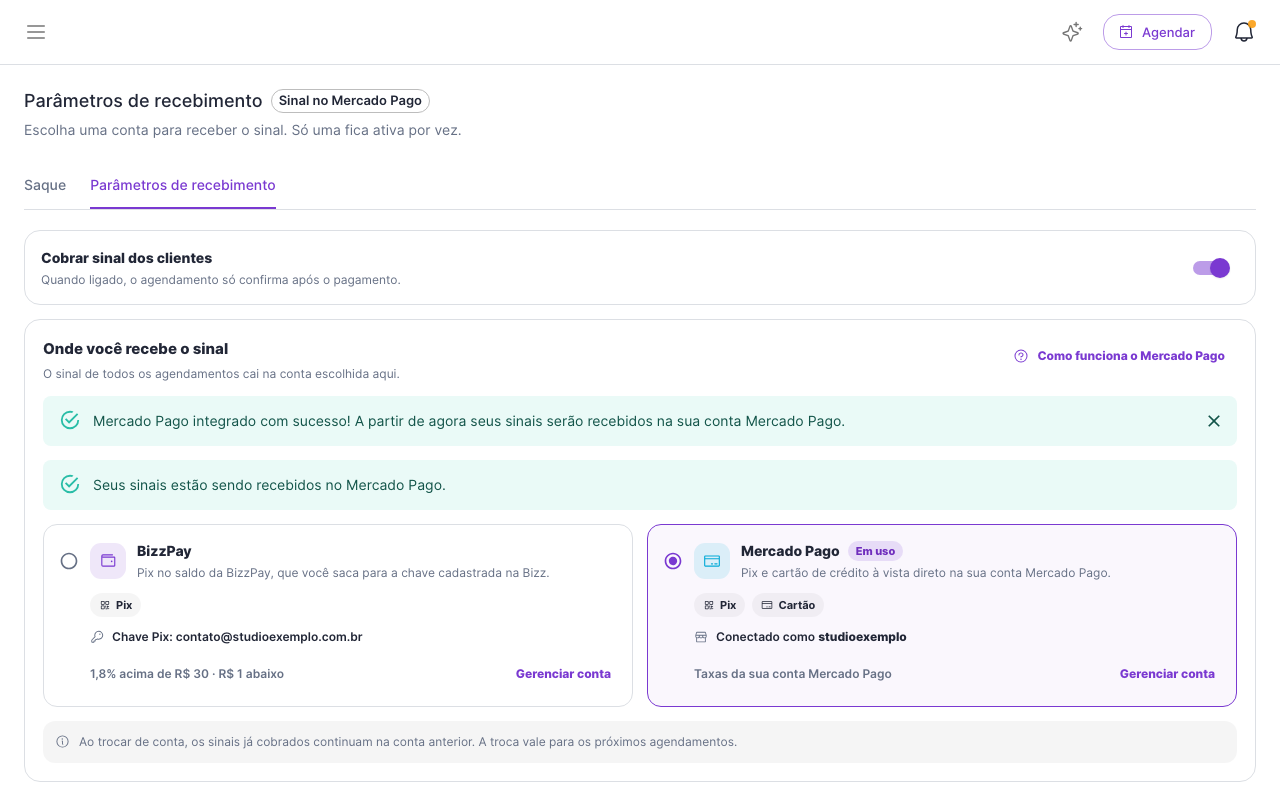Click the check icon in integration success banner

click(70, 421)
